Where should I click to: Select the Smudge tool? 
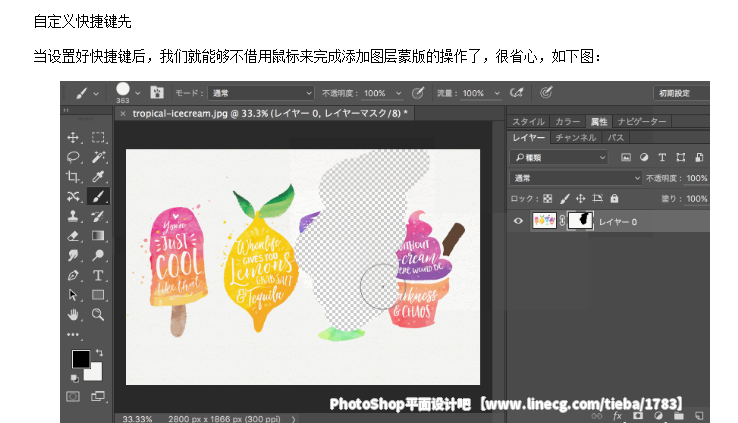73,255
